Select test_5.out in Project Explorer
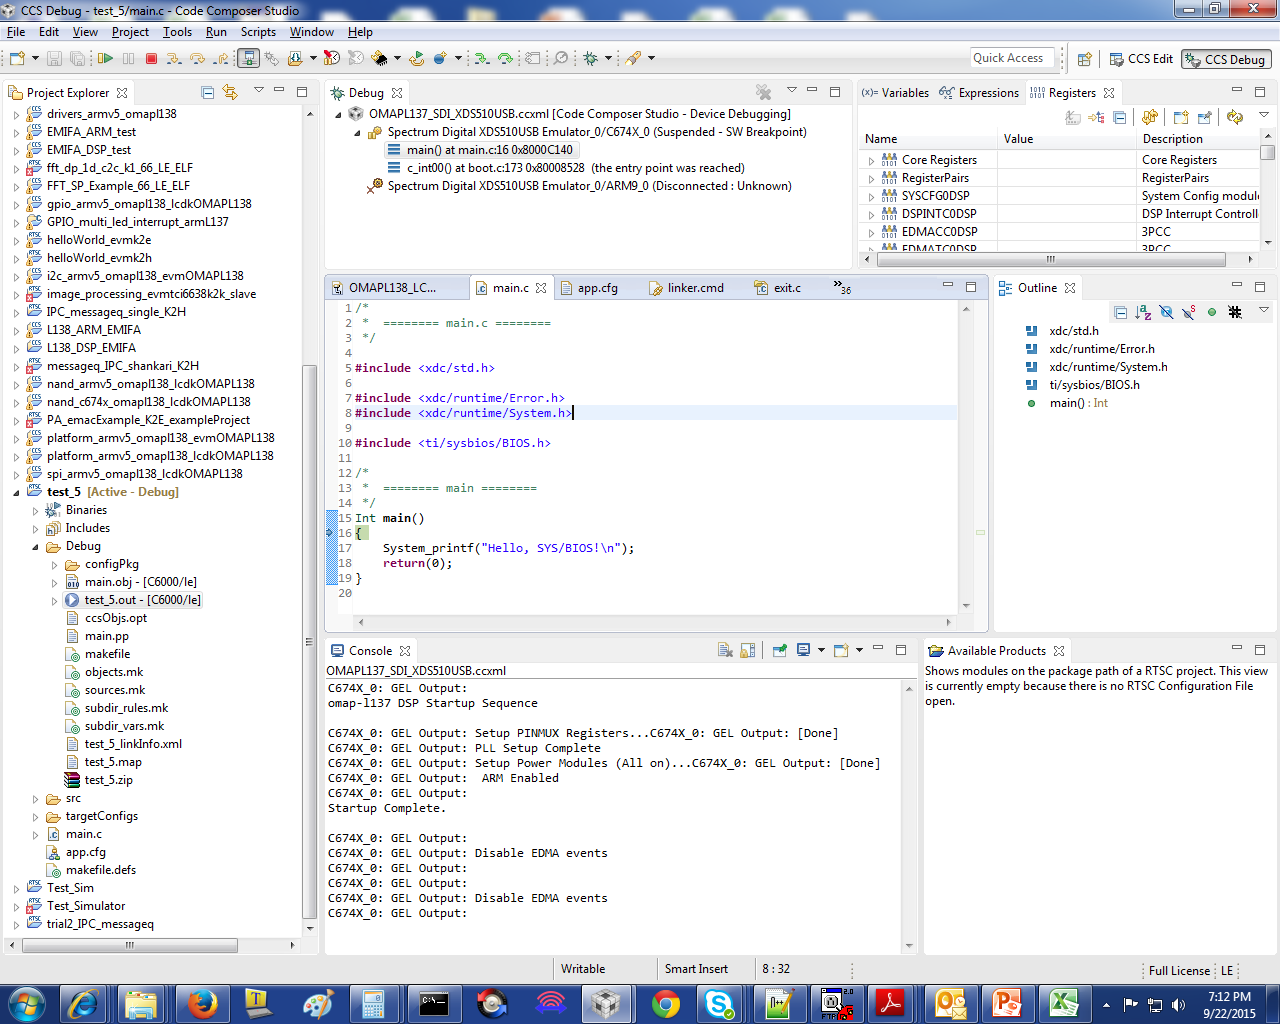 (x=132, y=600)
